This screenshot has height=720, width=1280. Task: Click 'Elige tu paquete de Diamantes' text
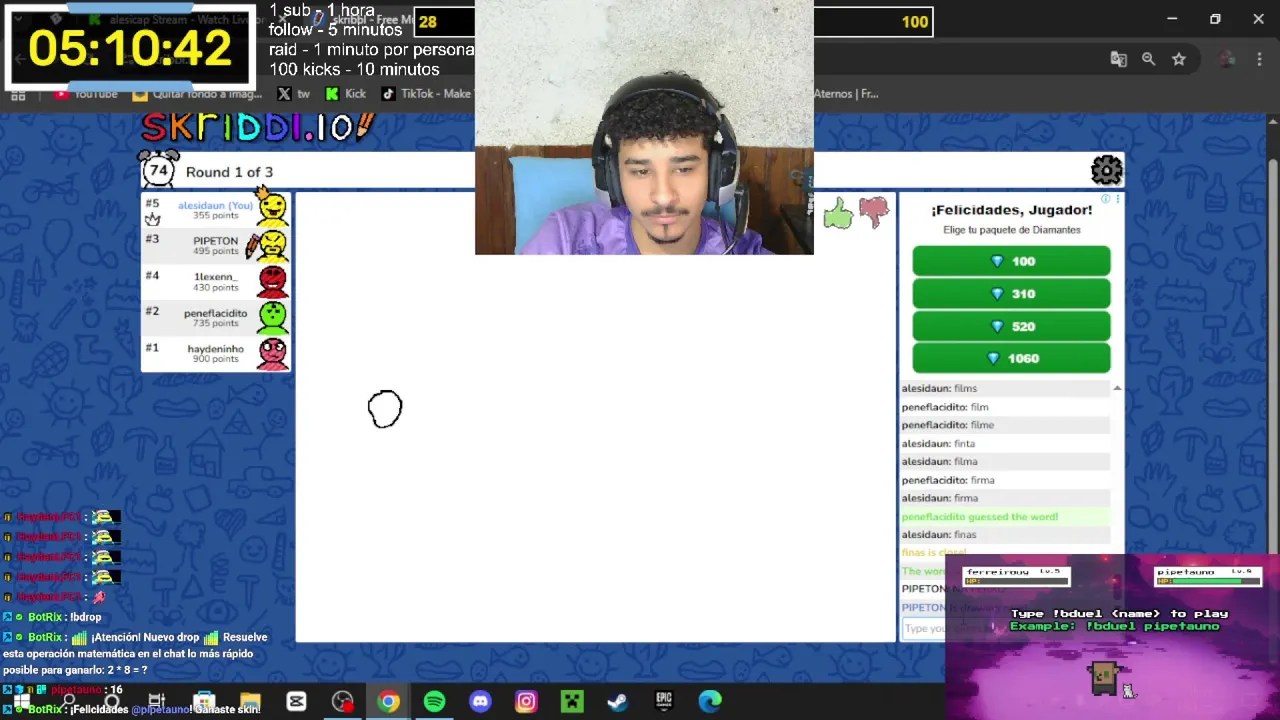(x=1011, y=230)
